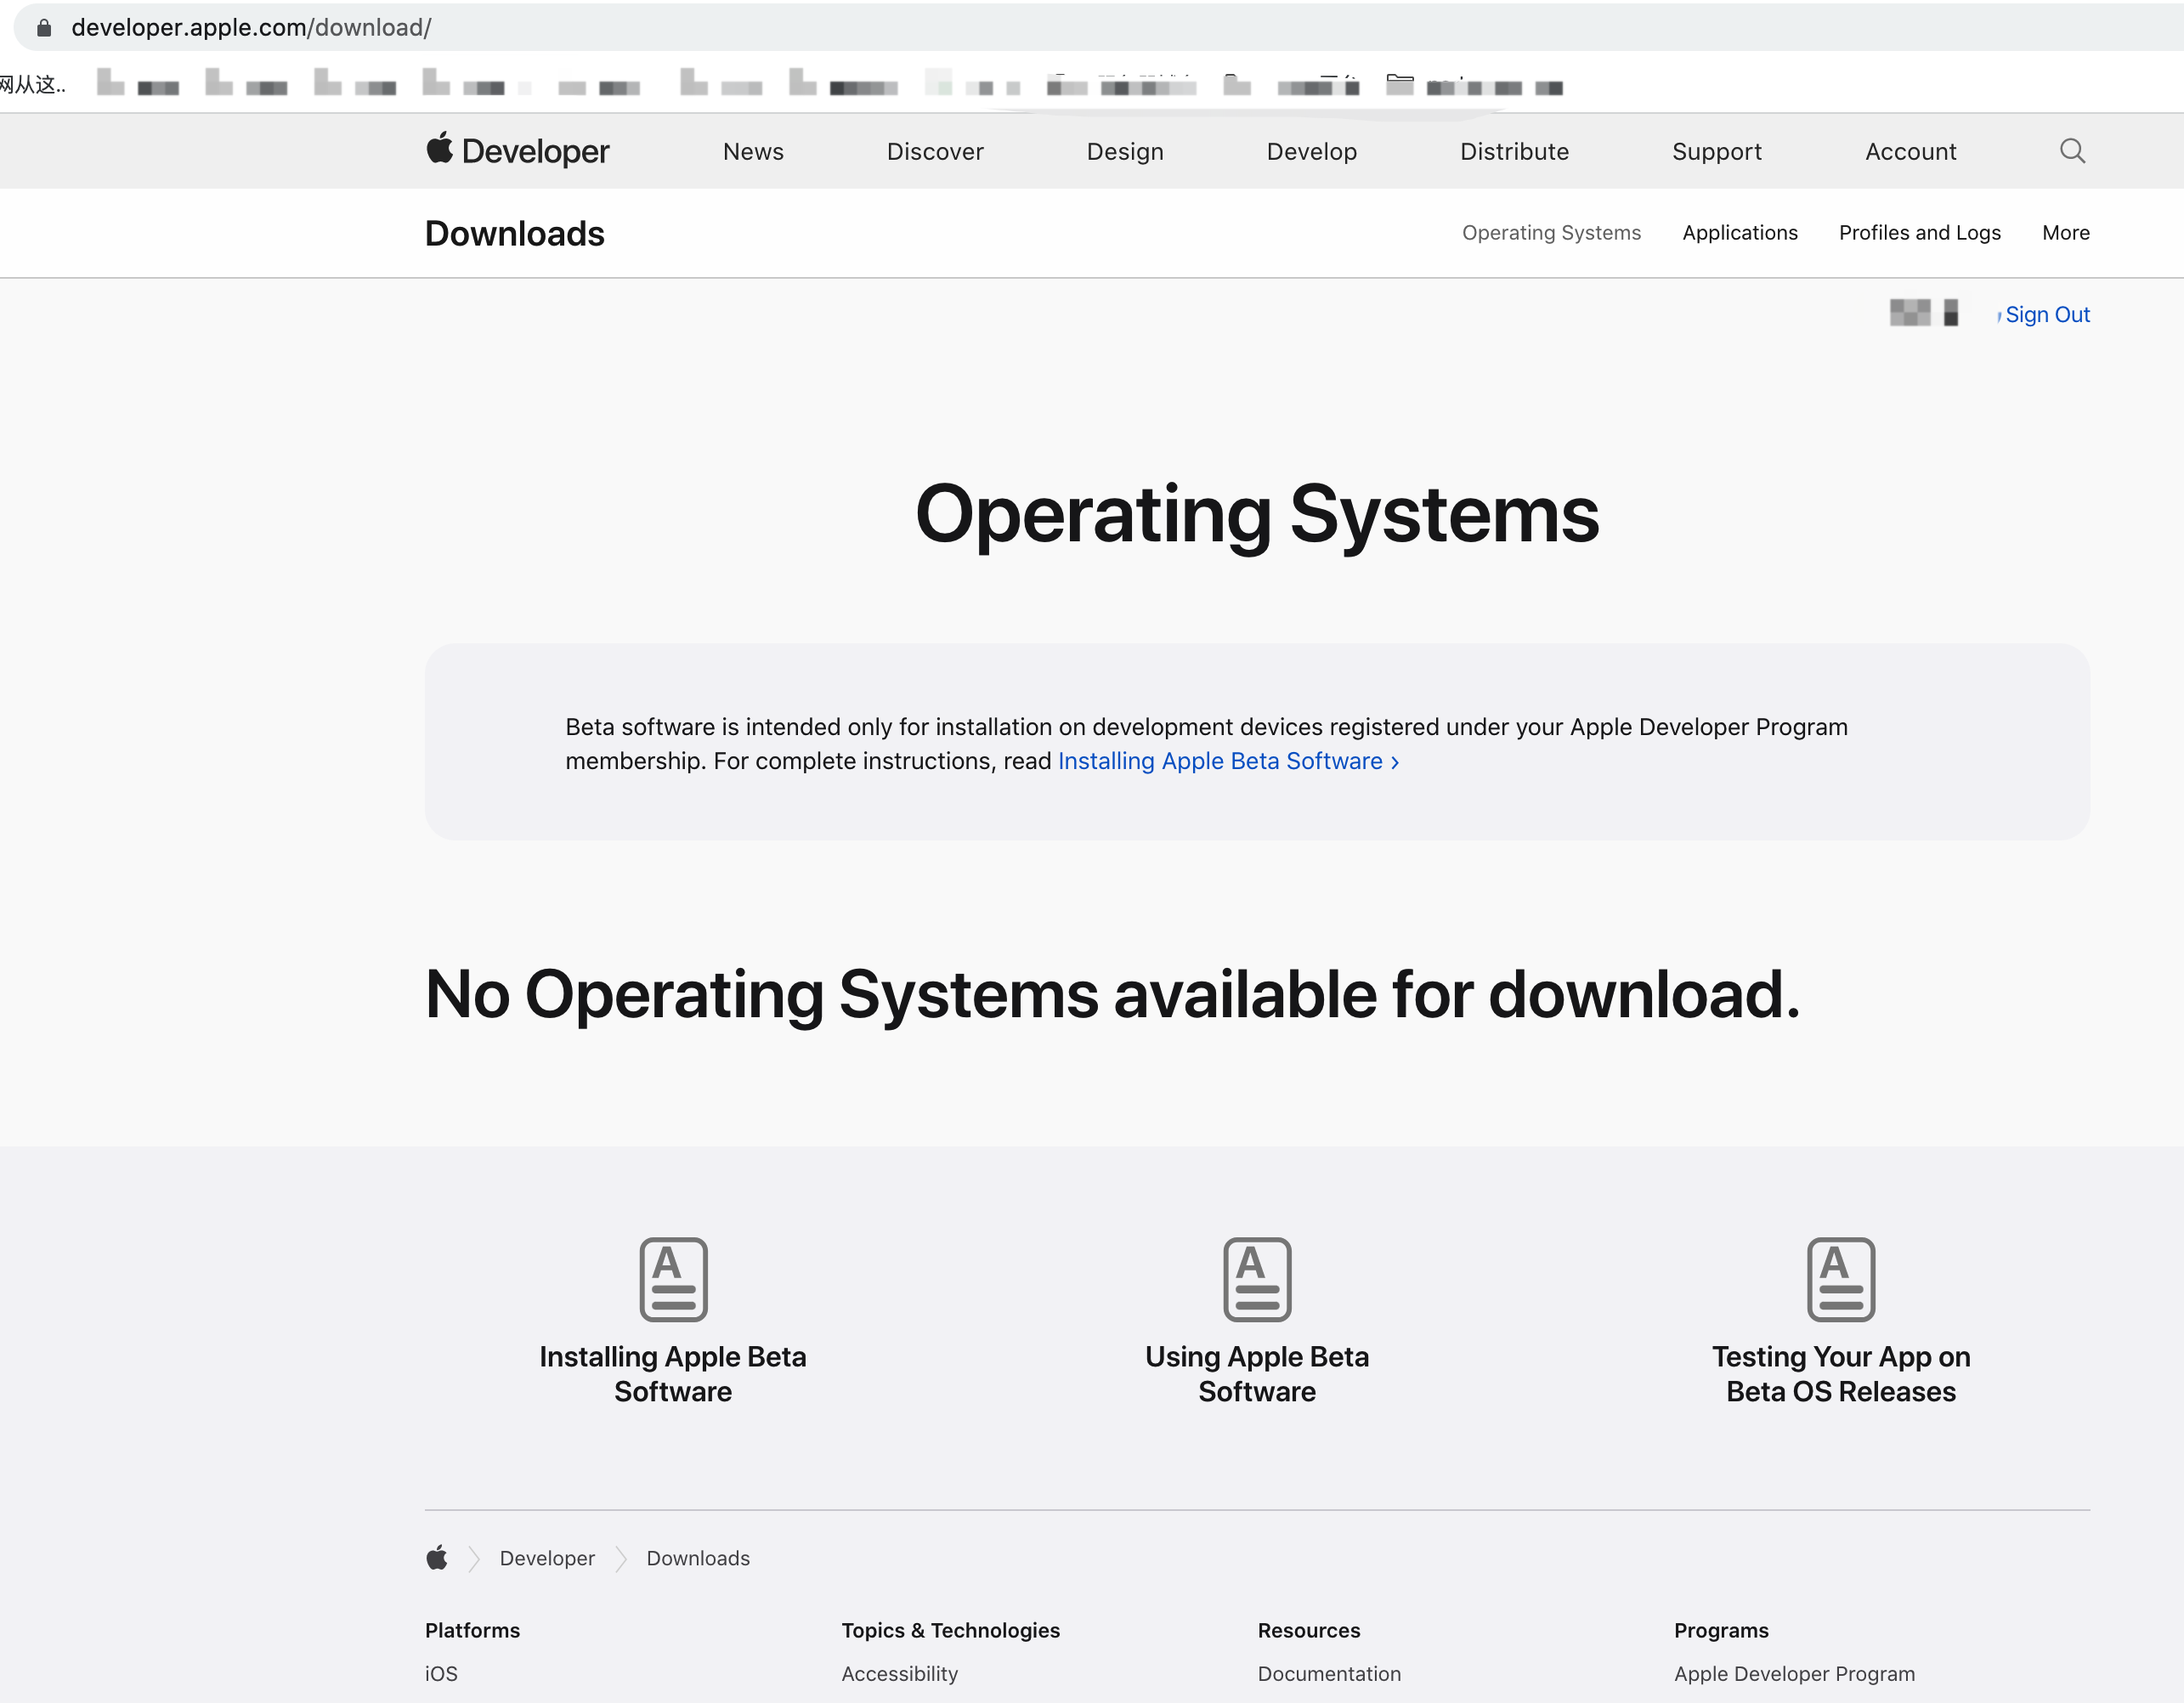Screen dimensions: 2184x1703
Task: Switch to Profiles and Logs tab
Action: click(x=1919, y=233)
